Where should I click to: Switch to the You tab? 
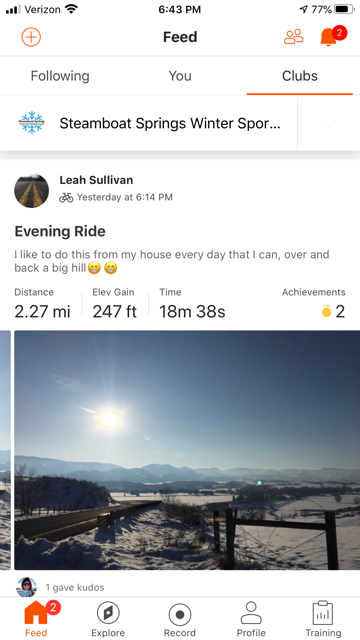click(x=180, y=76)
